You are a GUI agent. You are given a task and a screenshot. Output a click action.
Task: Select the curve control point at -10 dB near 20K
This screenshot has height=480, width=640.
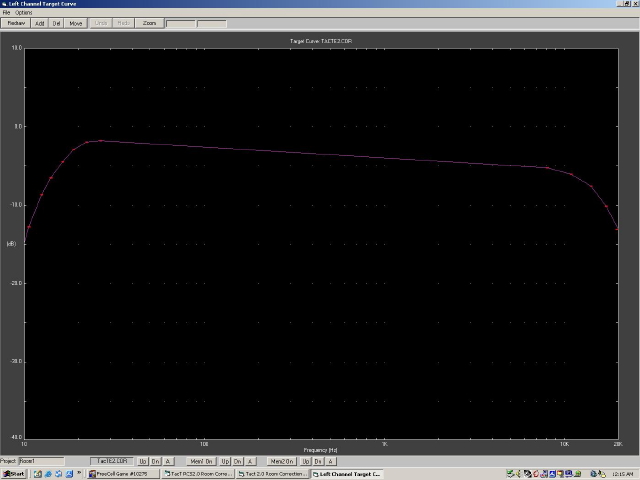tap(607, 206)
